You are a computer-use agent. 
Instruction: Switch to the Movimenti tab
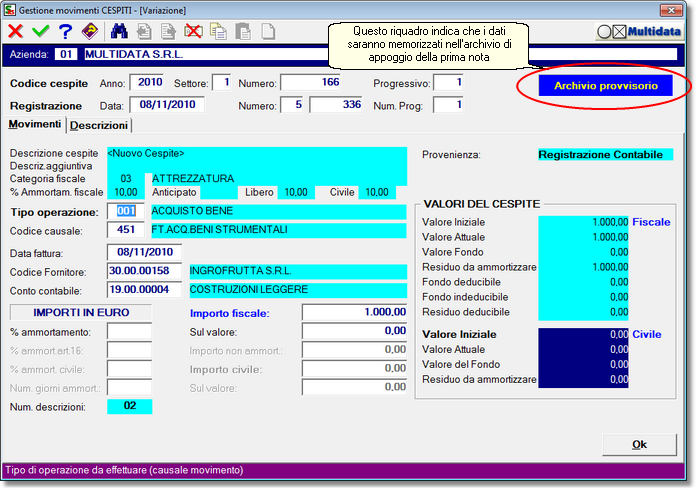[35, 124]
